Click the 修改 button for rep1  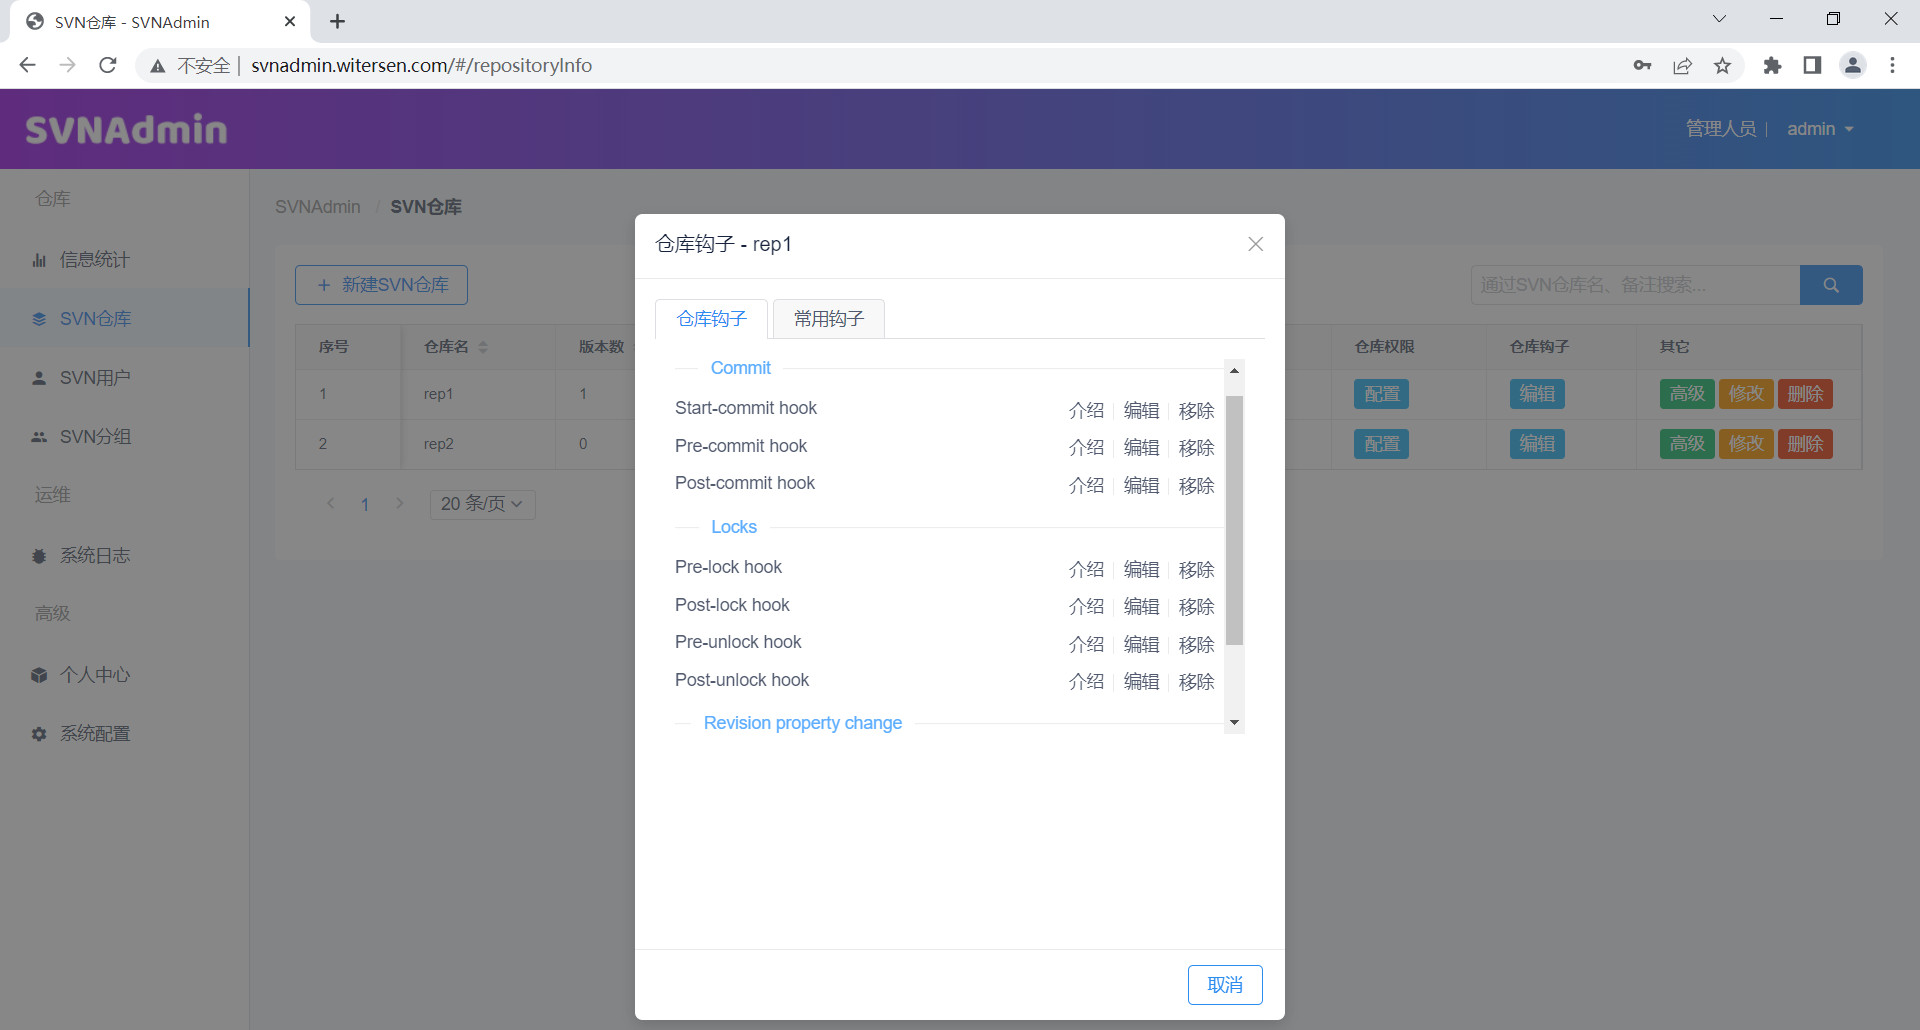[x=1746, y=394]
